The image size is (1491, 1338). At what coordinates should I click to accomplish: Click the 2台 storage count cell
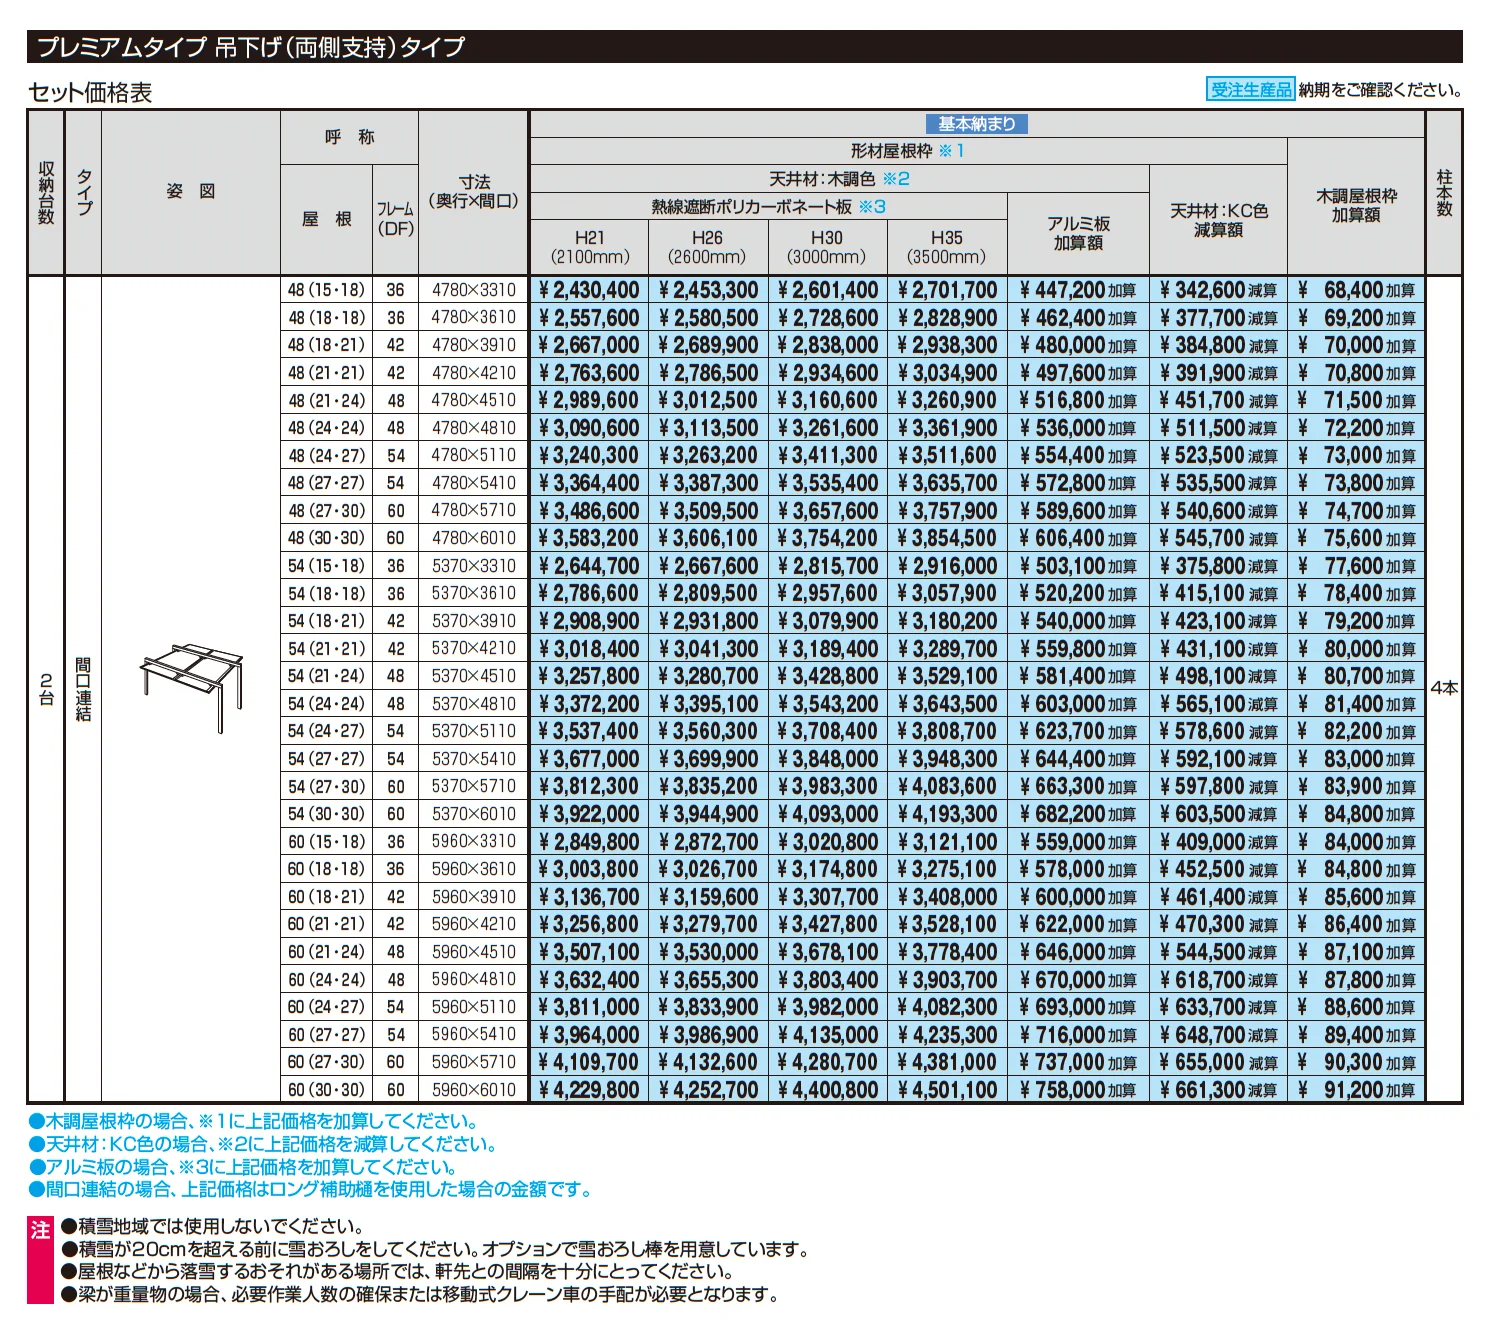46,689
